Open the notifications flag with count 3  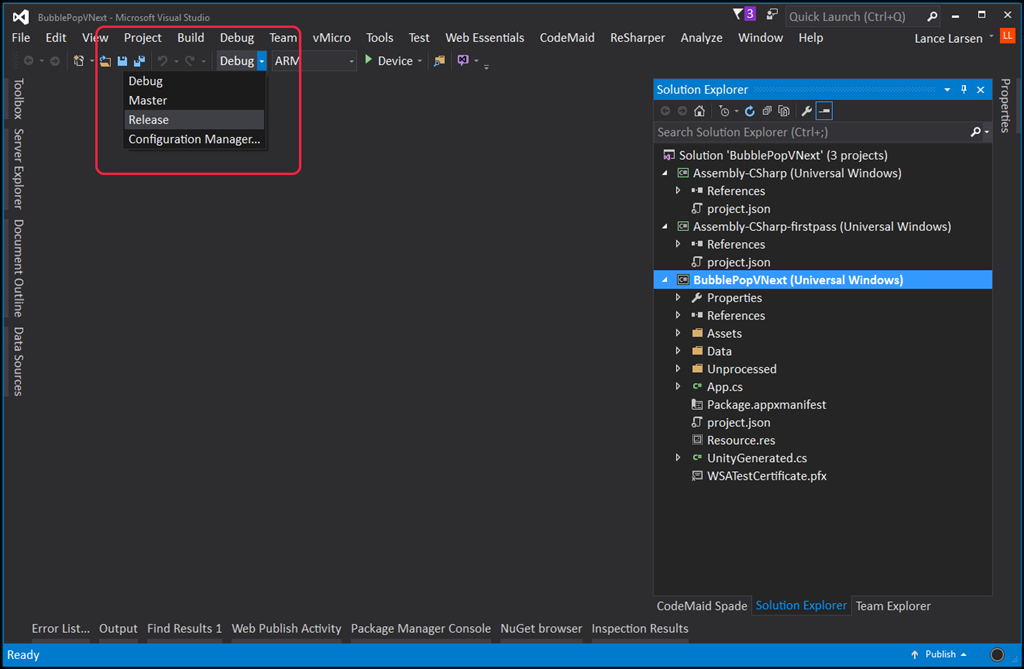point(744,14)
